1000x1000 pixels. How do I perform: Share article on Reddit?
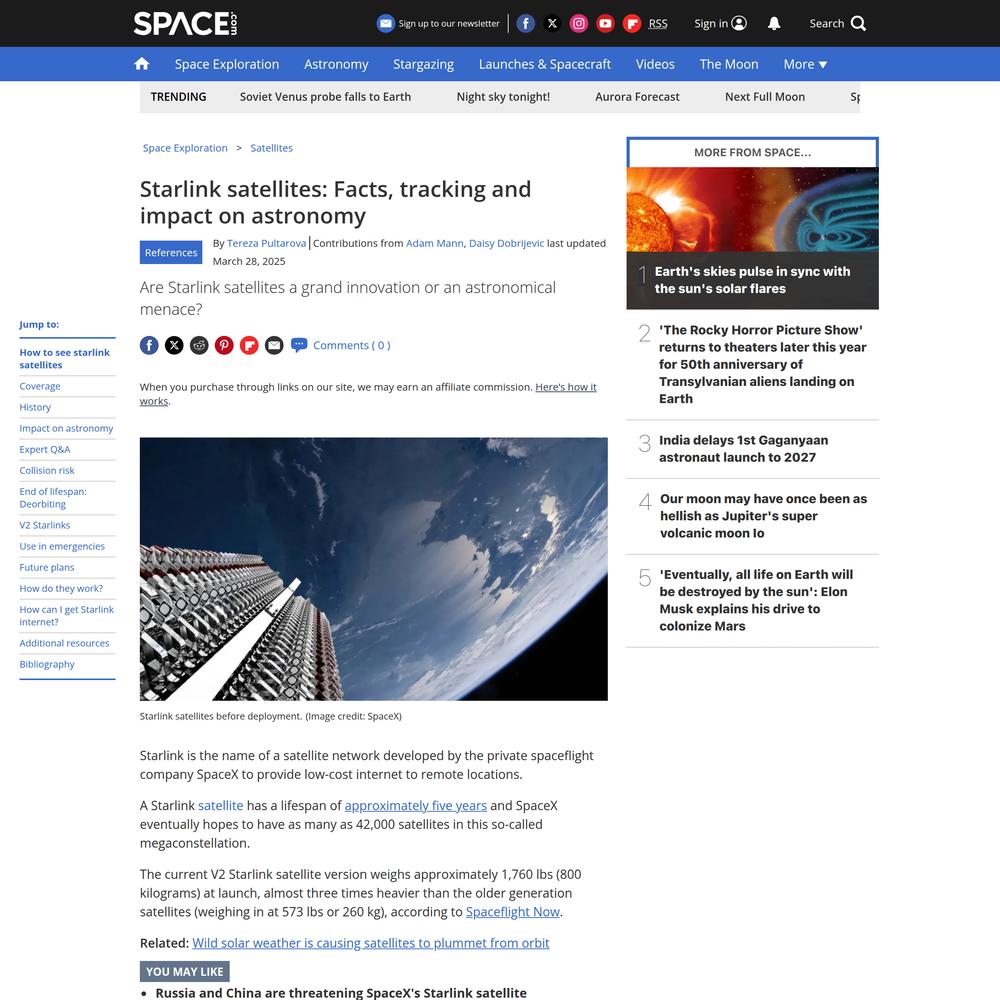pos(199,345)
